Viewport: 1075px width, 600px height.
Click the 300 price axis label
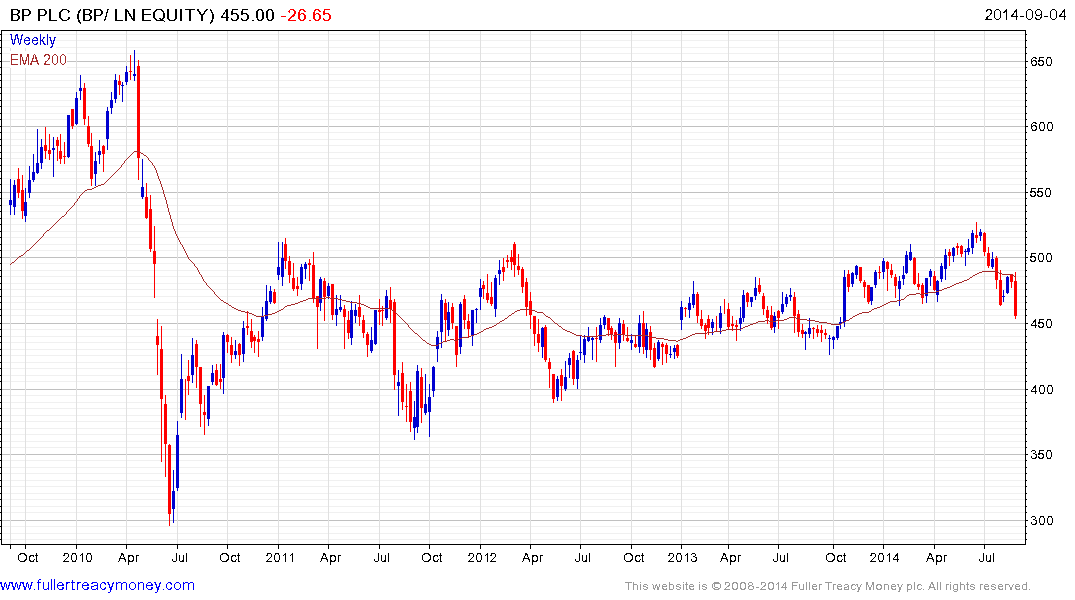point(1041,520)
